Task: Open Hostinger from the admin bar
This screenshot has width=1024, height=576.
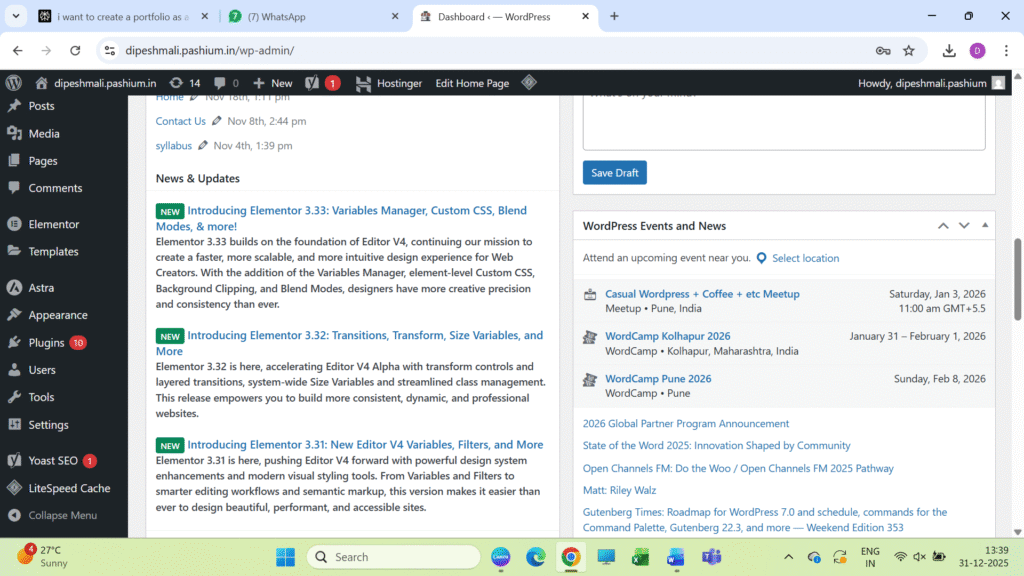Action: [389, 83]
